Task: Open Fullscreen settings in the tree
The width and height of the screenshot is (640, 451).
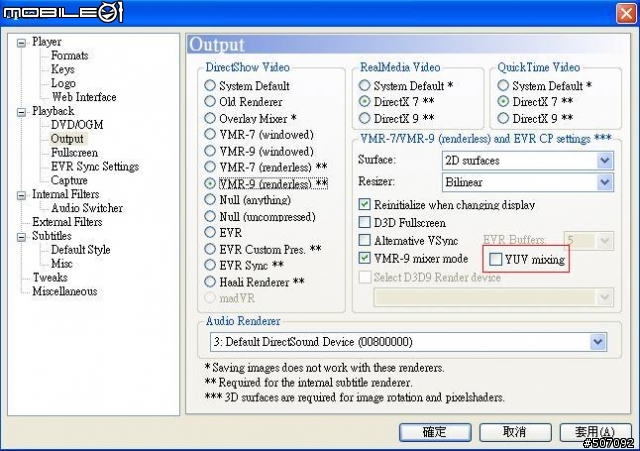Action: (x=74, y=153)
